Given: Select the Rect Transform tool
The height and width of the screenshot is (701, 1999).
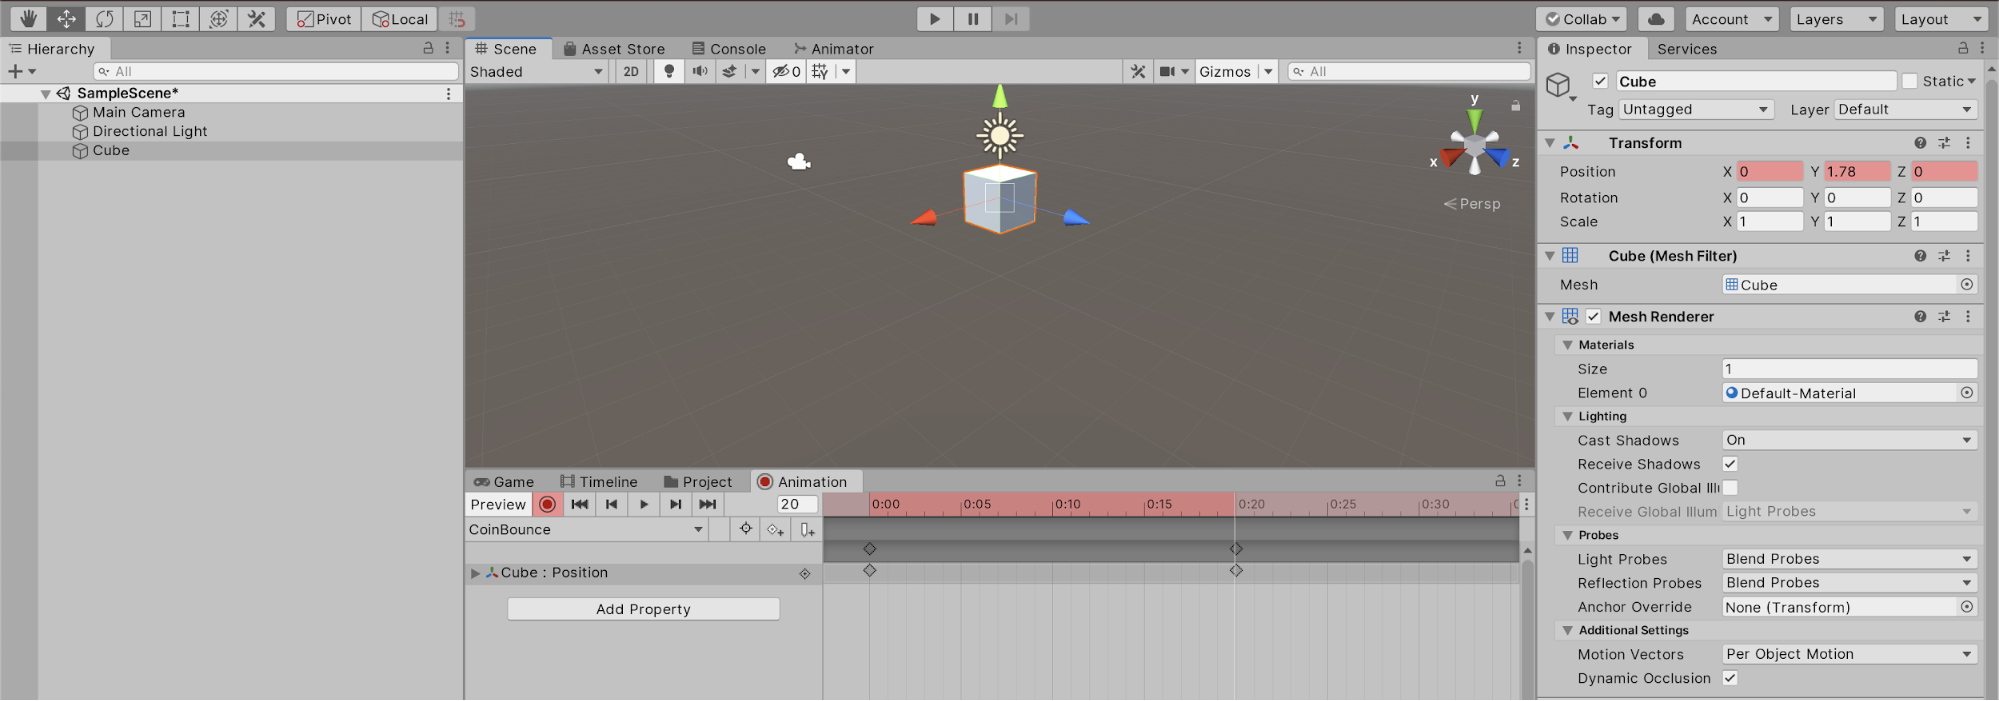Looking at the screenshot, I should pos(180,19).
